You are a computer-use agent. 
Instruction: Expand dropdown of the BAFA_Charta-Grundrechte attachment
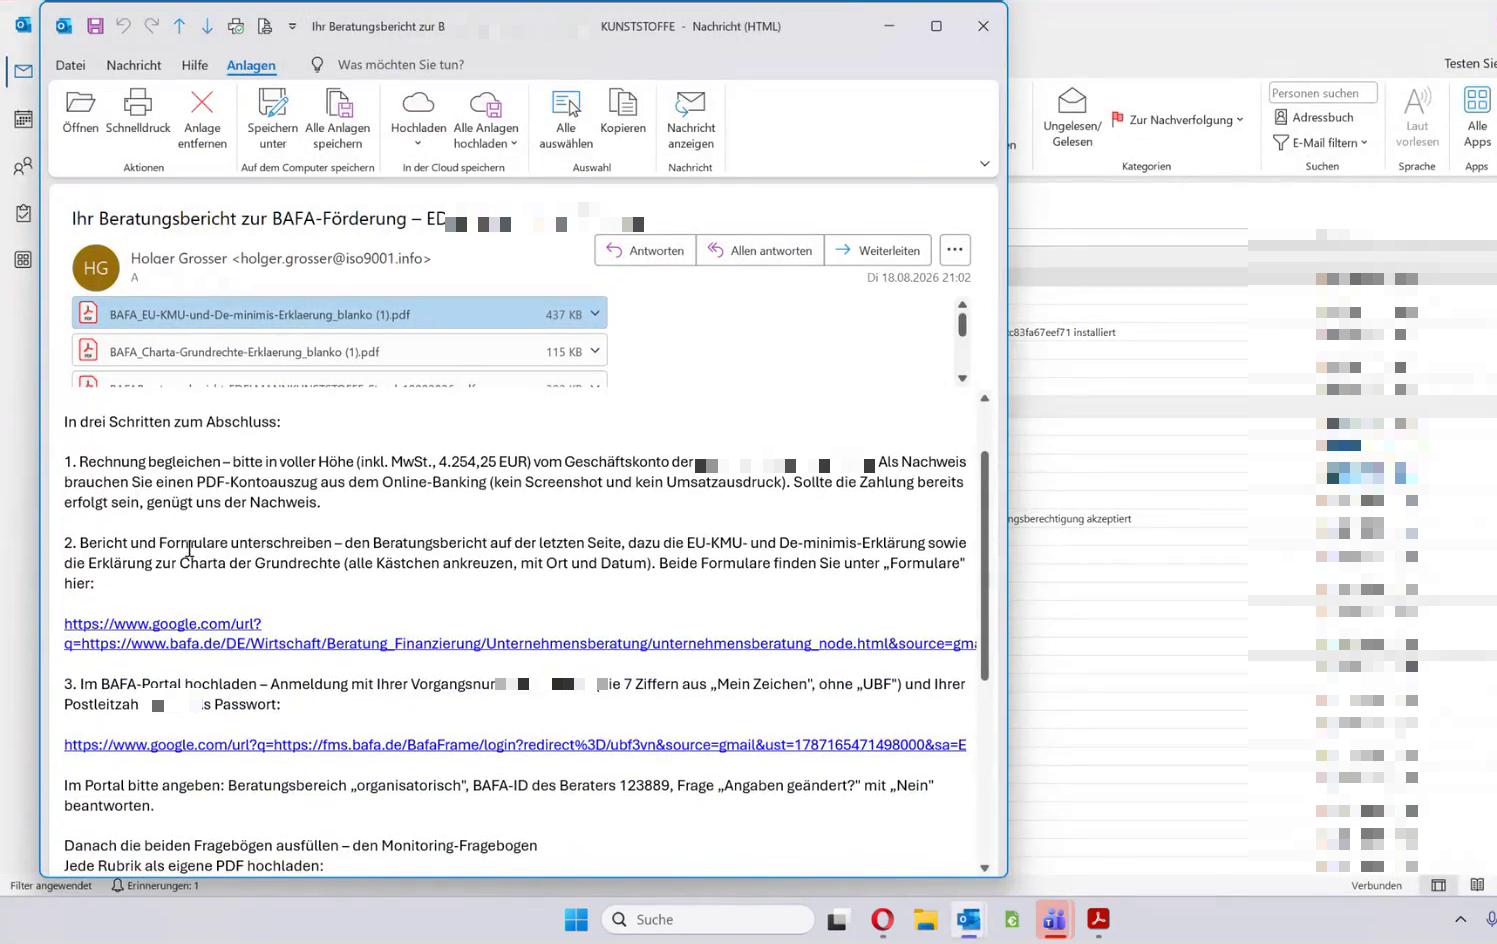coord(595,351)
